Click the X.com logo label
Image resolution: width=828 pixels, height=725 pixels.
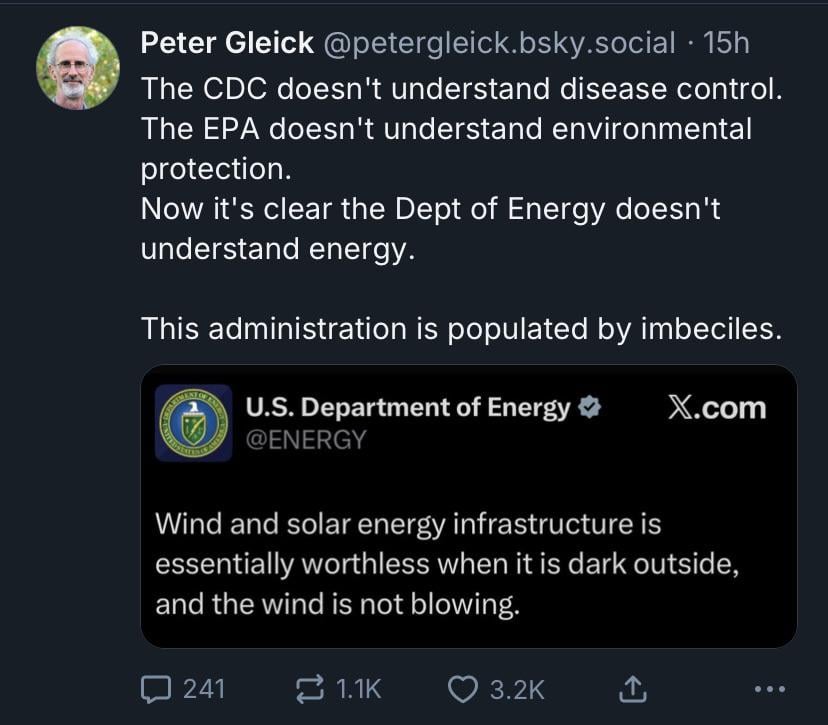717,408
